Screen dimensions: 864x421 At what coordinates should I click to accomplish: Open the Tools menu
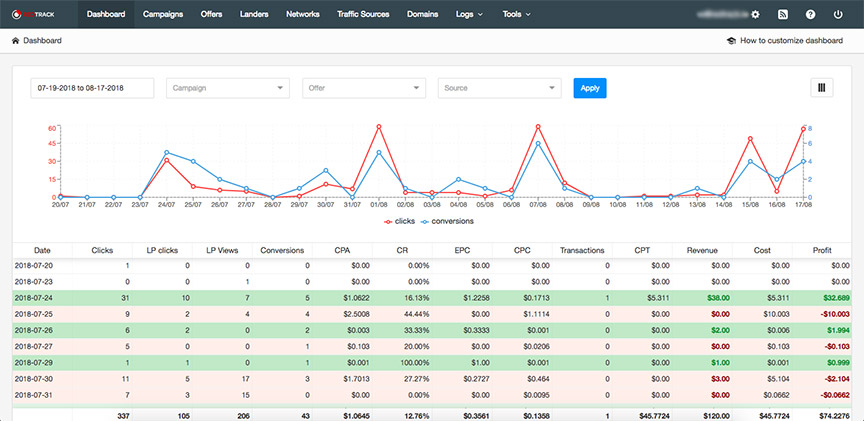click(x=516, y=14)
